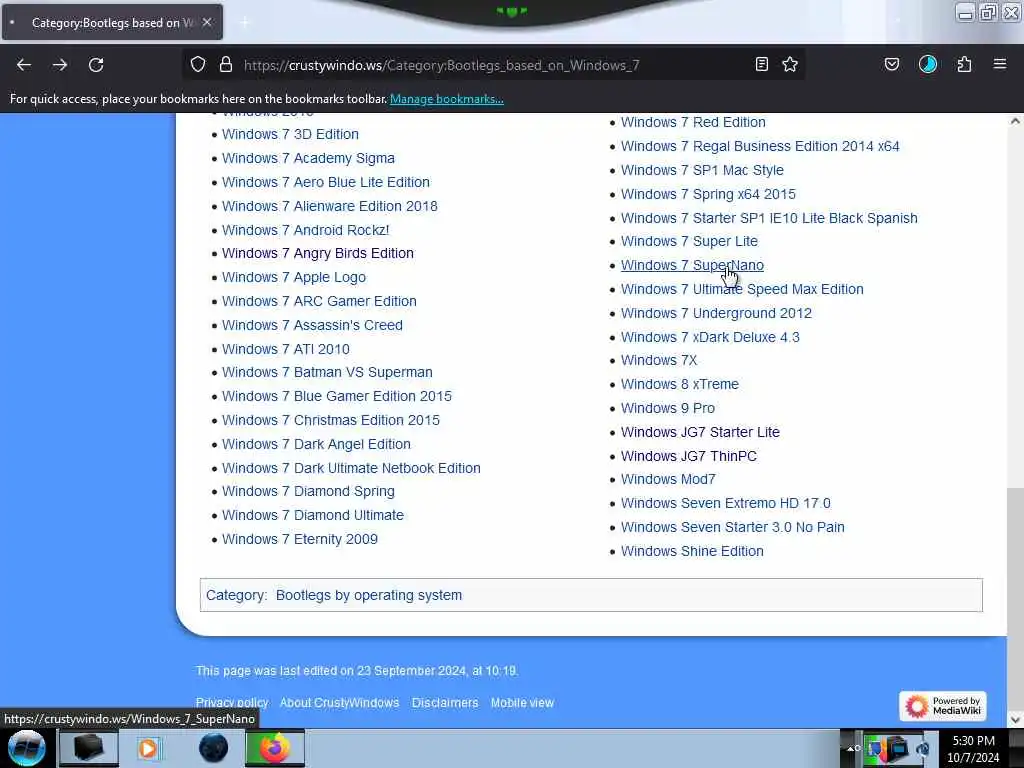Image resolution: width=1024 pixels, height=768 pixels.
Task: Open Windows Seven Extremo HD 17.0
Action: point(726,504)
